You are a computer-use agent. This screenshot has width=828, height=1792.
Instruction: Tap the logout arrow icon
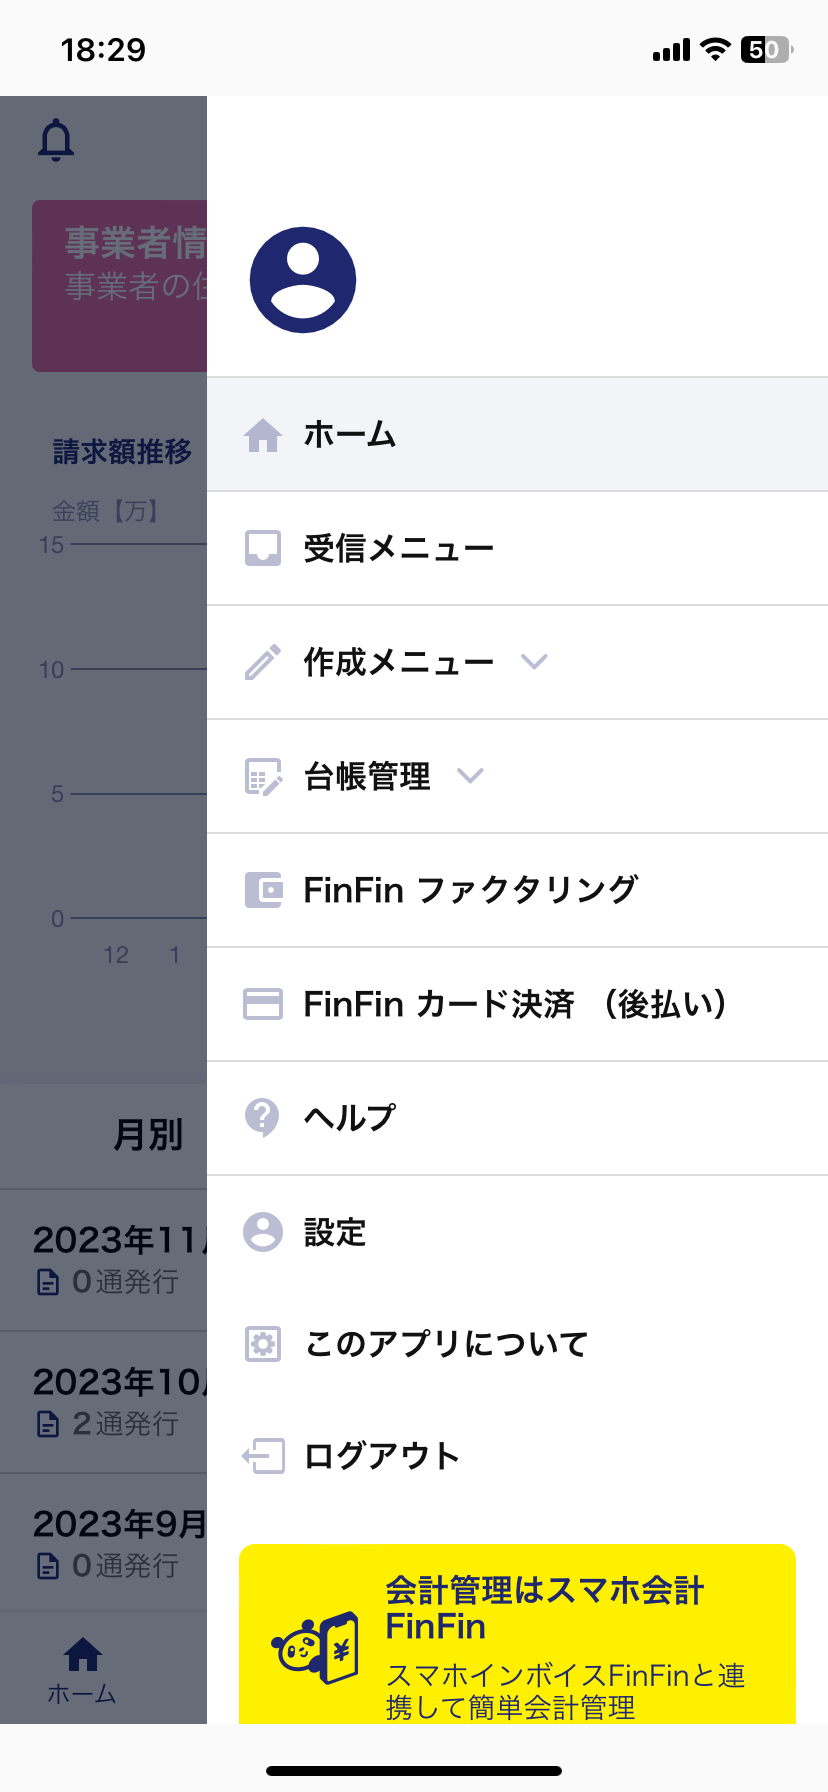[x=263, y=1456]
